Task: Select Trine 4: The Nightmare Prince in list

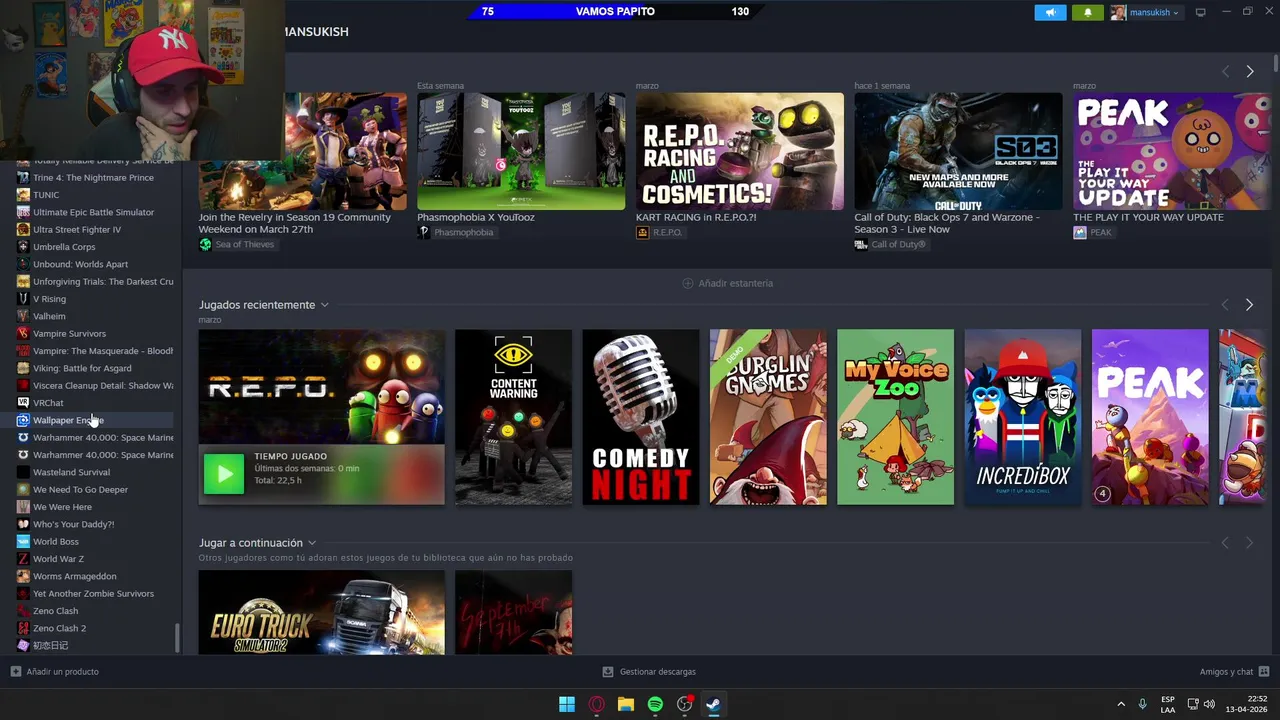Action: (x=95, y=178)
